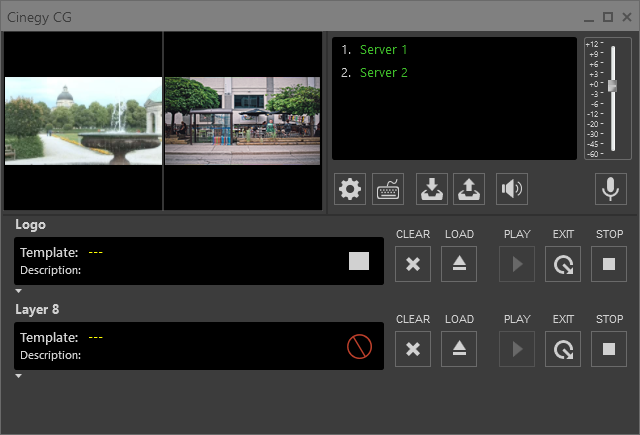This screenshot has height=435, width=640.
Task: Select Server 1 in the list
Action: (x=383, y=49)
